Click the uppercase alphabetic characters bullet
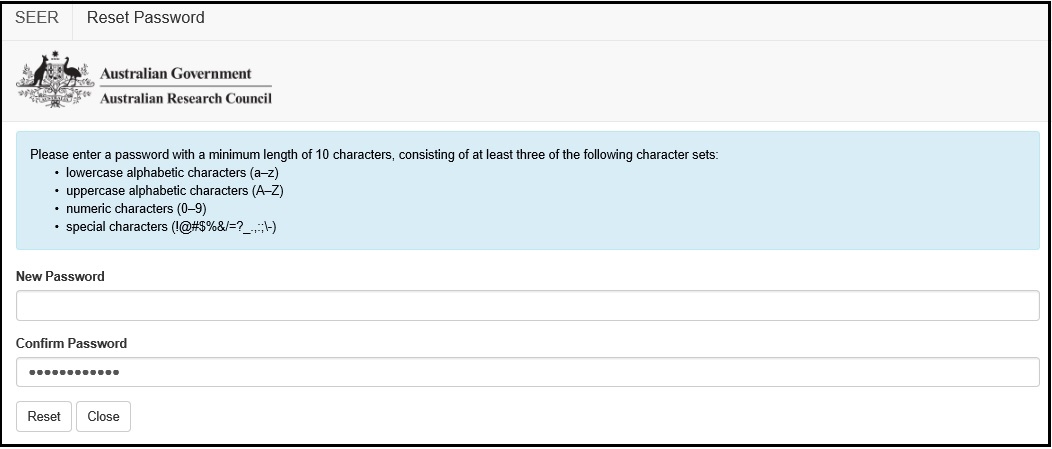This screenshot has height=449, width=1052. 174,191
